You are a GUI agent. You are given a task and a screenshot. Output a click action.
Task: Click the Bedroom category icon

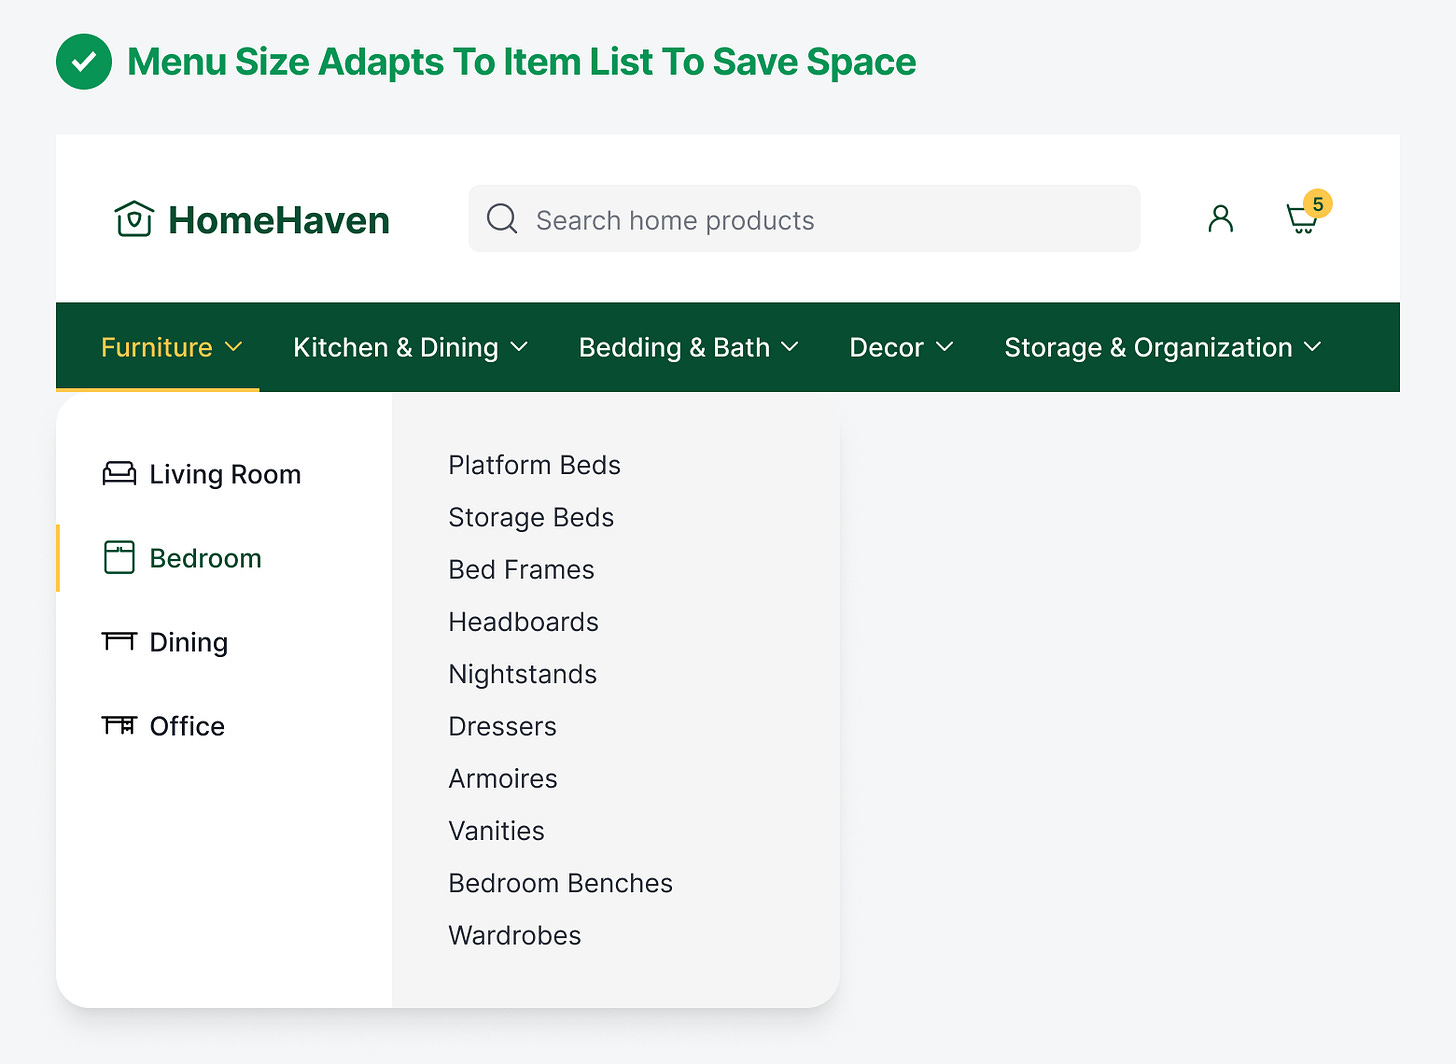(x=119, y=558)
